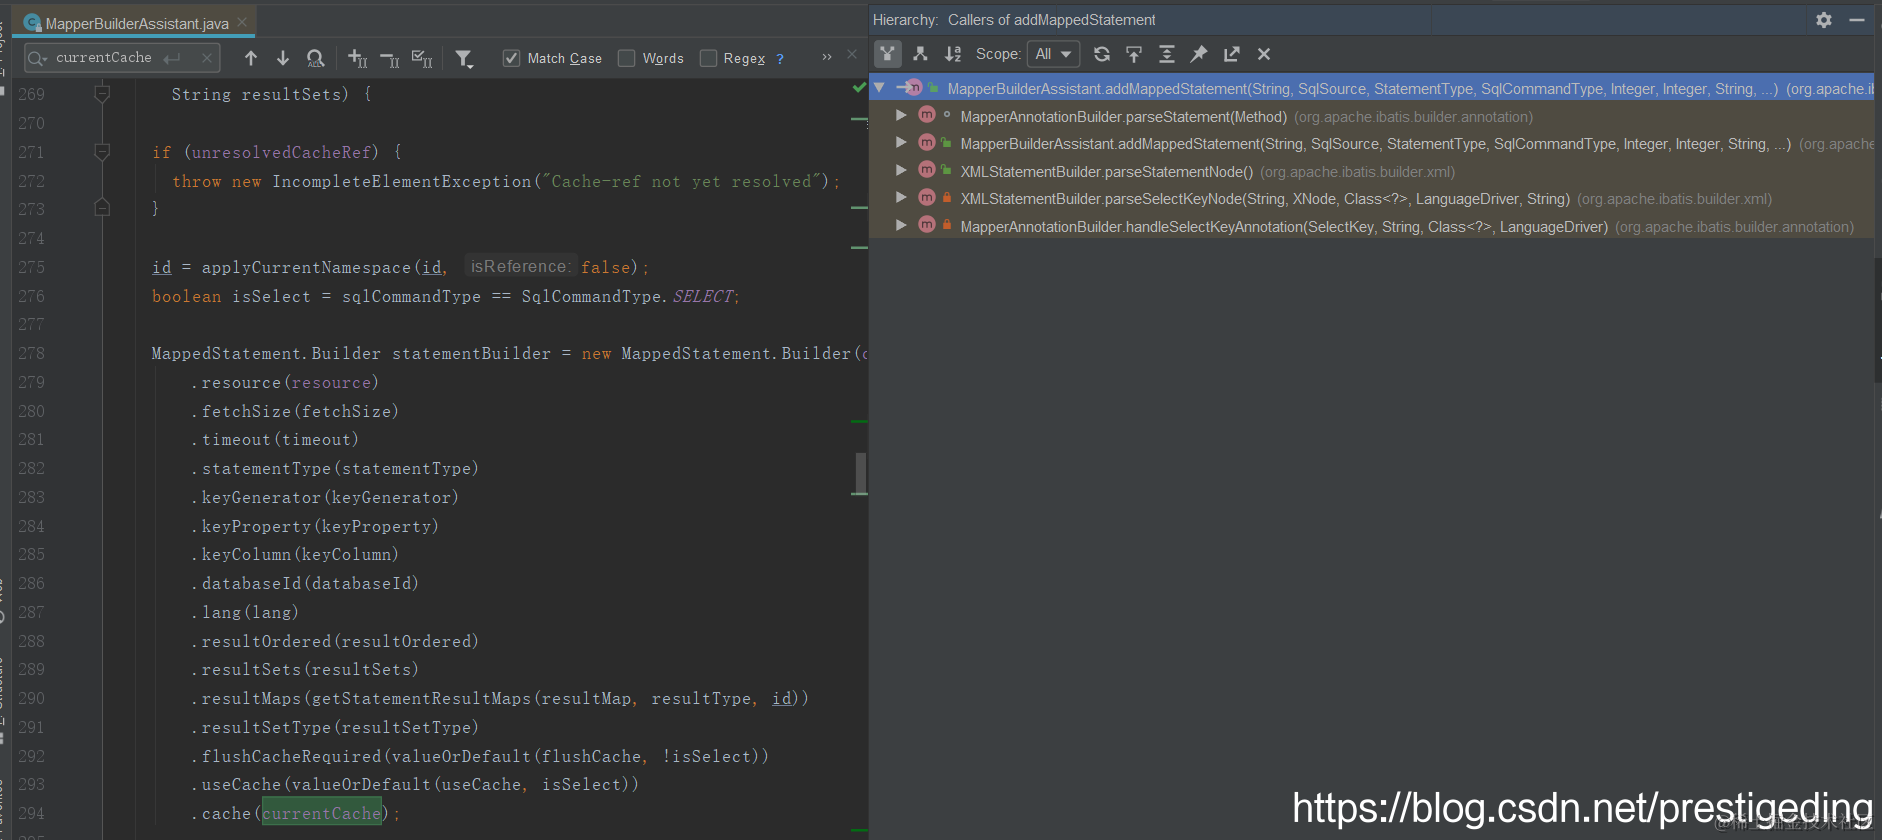Click applyCurrentNamespace on line 275
The width and height of the screenshot is (1882, 840).
(x=306, y=267)
